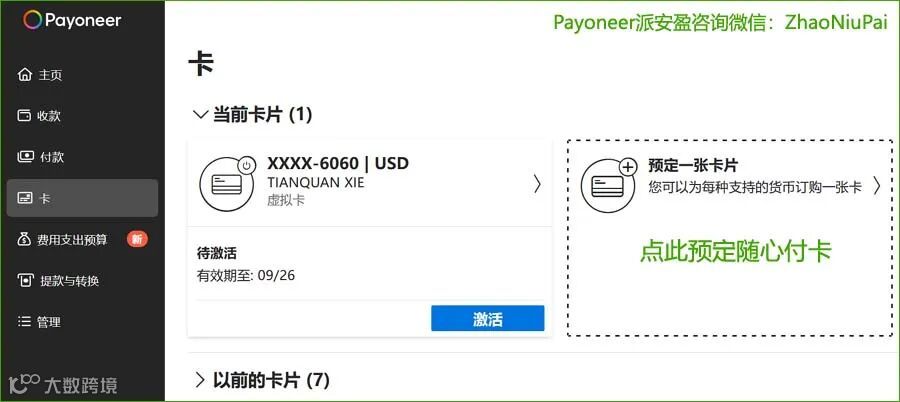Click the Payoneer logo

72,20
